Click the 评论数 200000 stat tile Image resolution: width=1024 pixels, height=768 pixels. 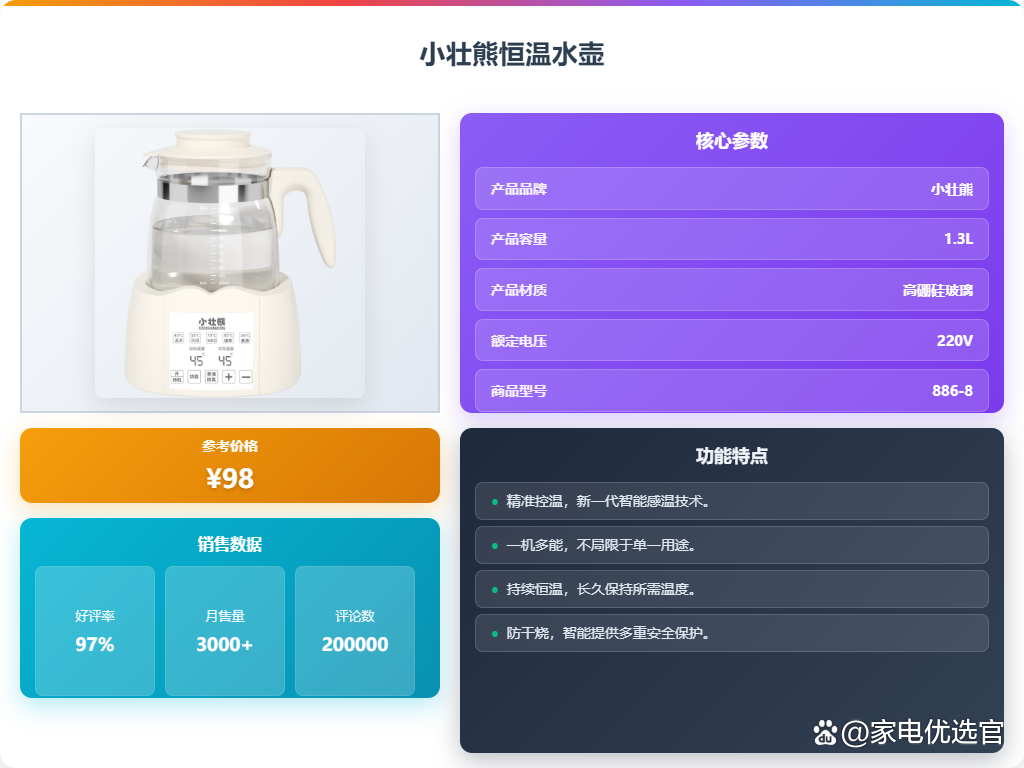355,631
